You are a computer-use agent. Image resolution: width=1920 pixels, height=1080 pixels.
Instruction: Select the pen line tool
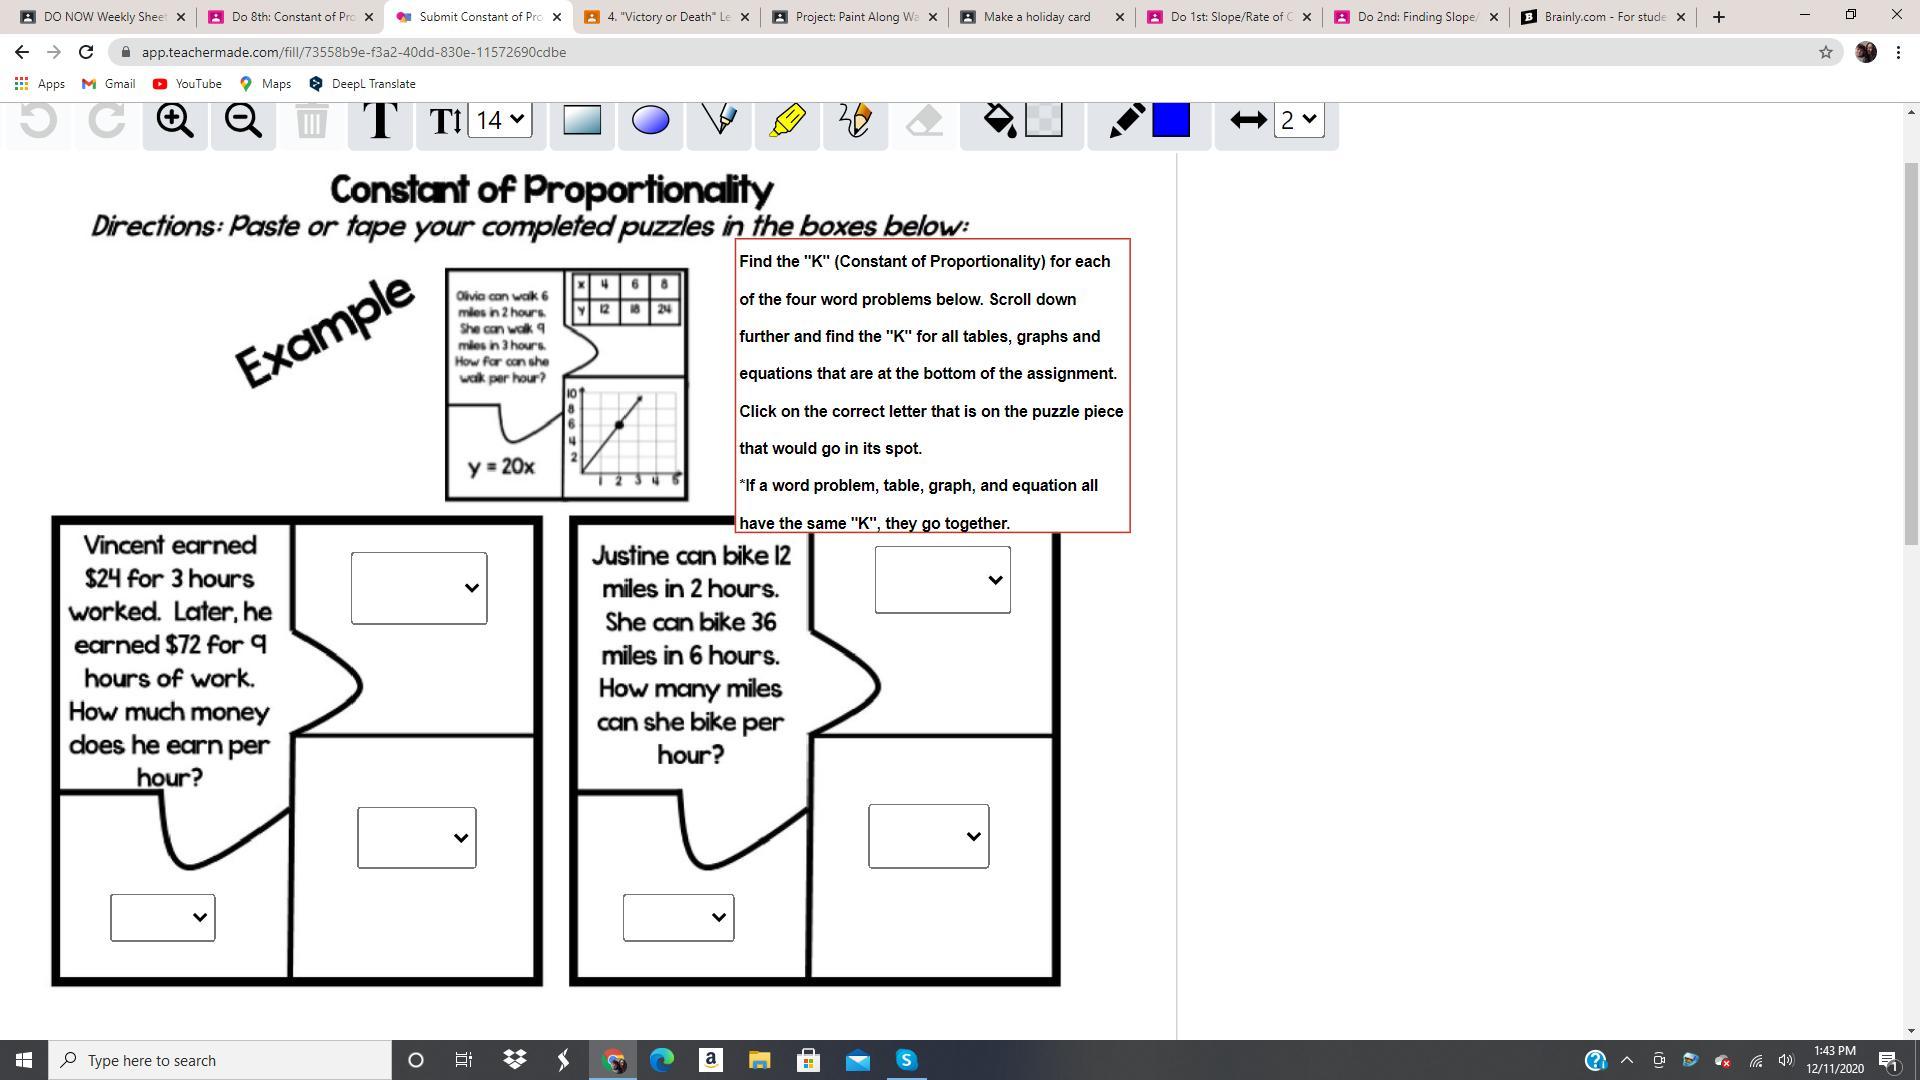point(719,121)
